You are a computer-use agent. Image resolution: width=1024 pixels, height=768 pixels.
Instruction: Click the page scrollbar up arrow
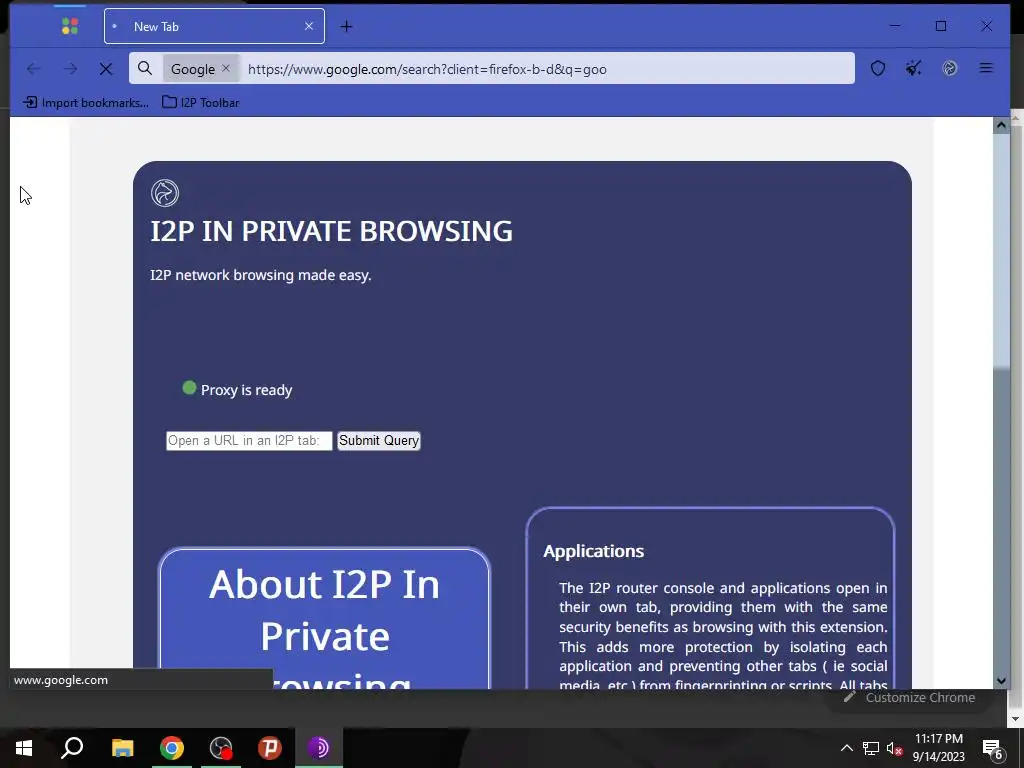point(1000,125)
